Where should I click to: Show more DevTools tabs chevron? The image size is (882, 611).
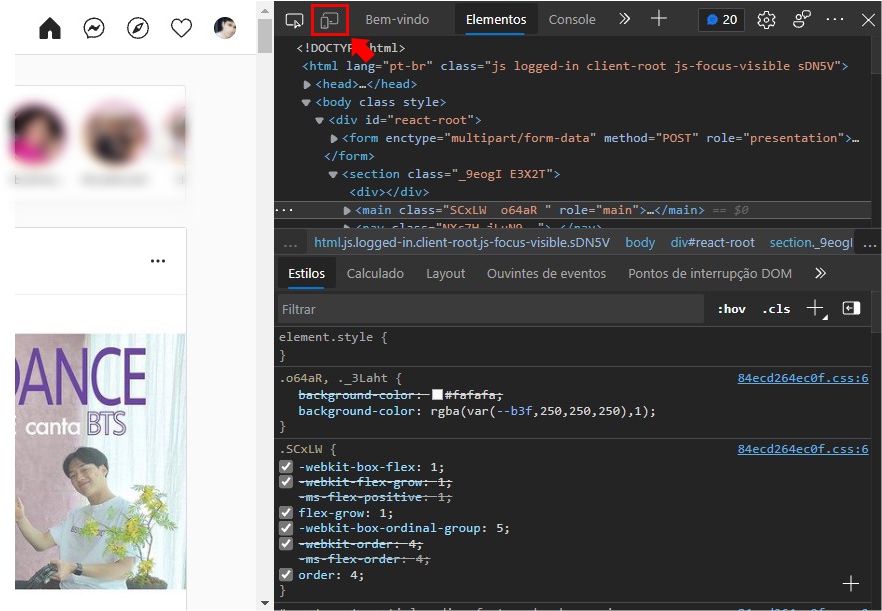(624, 19)
